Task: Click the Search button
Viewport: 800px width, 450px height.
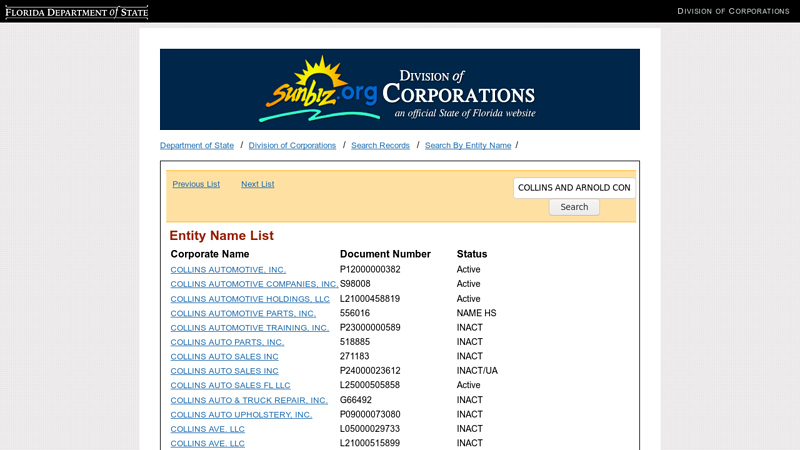Action: click(x=574, y=207)
